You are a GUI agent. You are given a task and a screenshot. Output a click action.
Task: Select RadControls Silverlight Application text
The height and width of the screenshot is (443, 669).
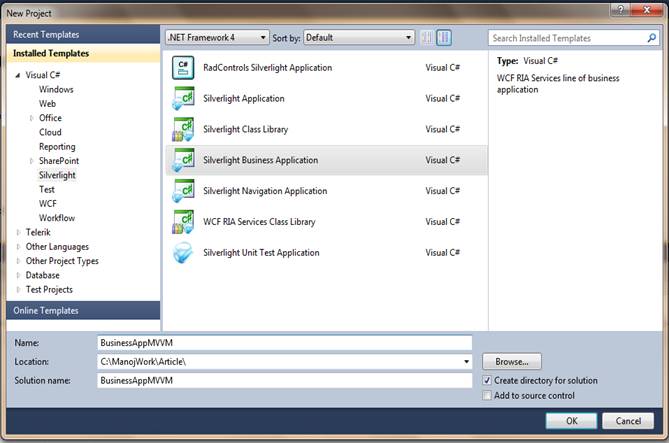pyautogui.click(x=268, y=68)
